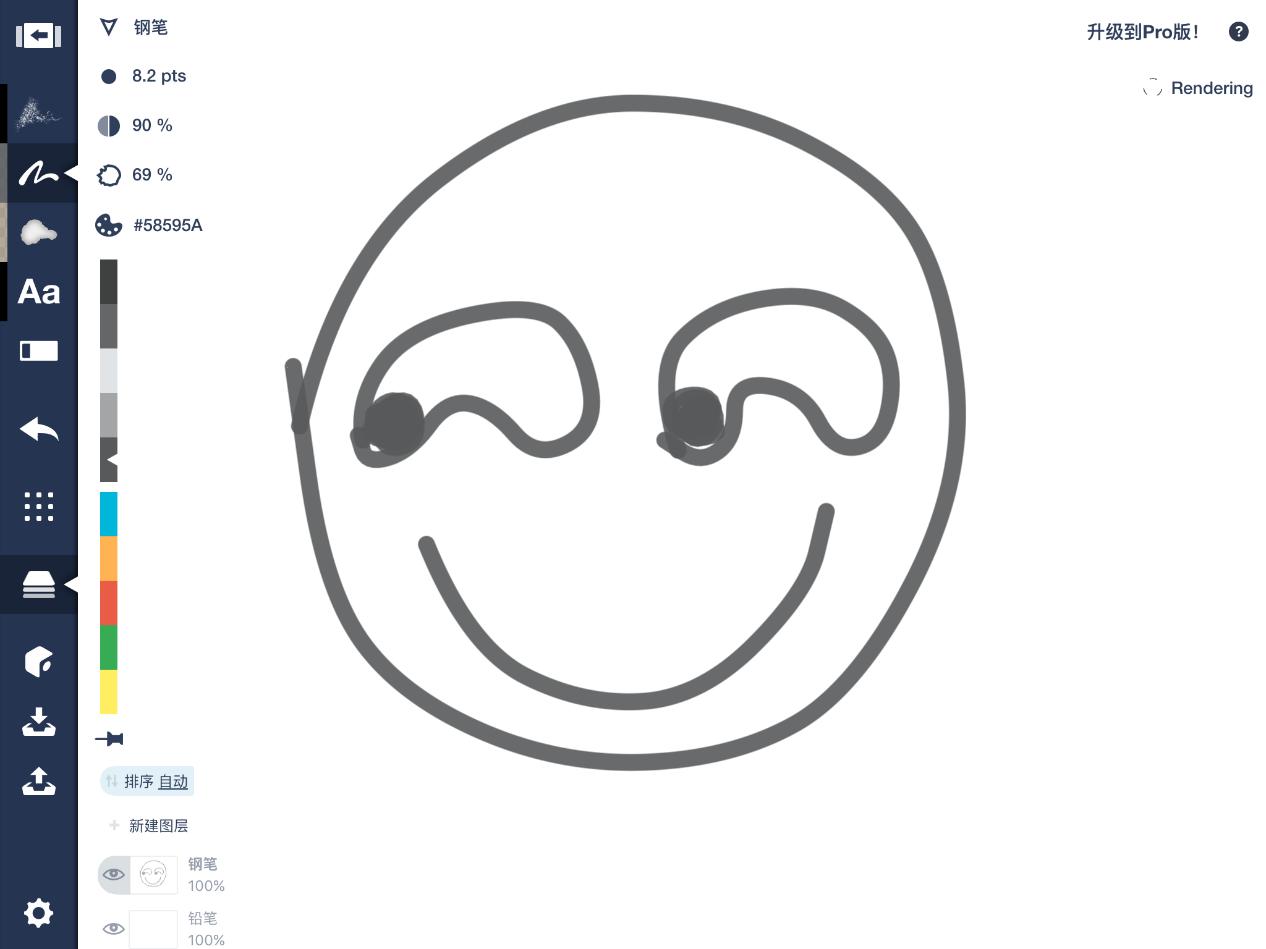The image size is (1266, 949).
Task: Change layer sort mode 自动
Action: pyautogui.click(x=173, y=782)
